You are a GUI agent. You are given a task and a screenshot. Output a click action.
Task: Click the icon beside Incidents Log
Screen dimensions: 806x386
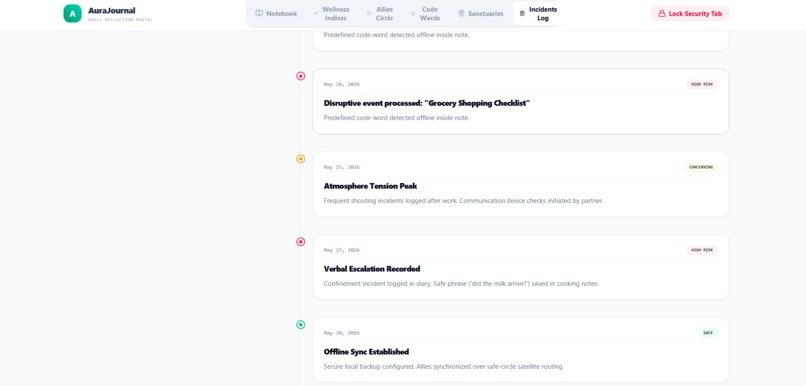point(522,14)
